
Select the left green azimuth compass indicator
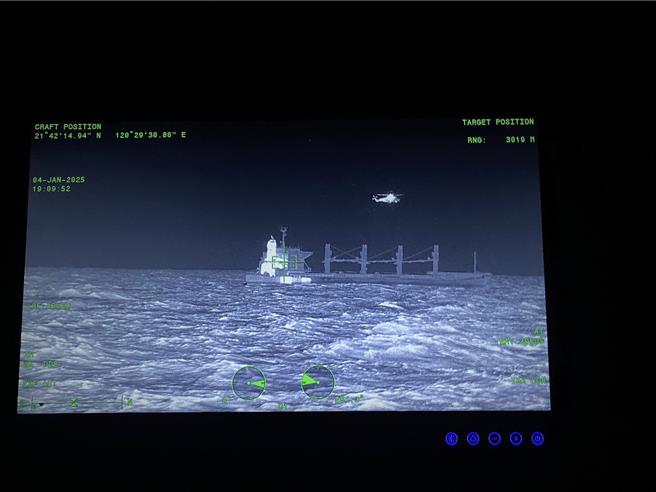coord(249,383)
